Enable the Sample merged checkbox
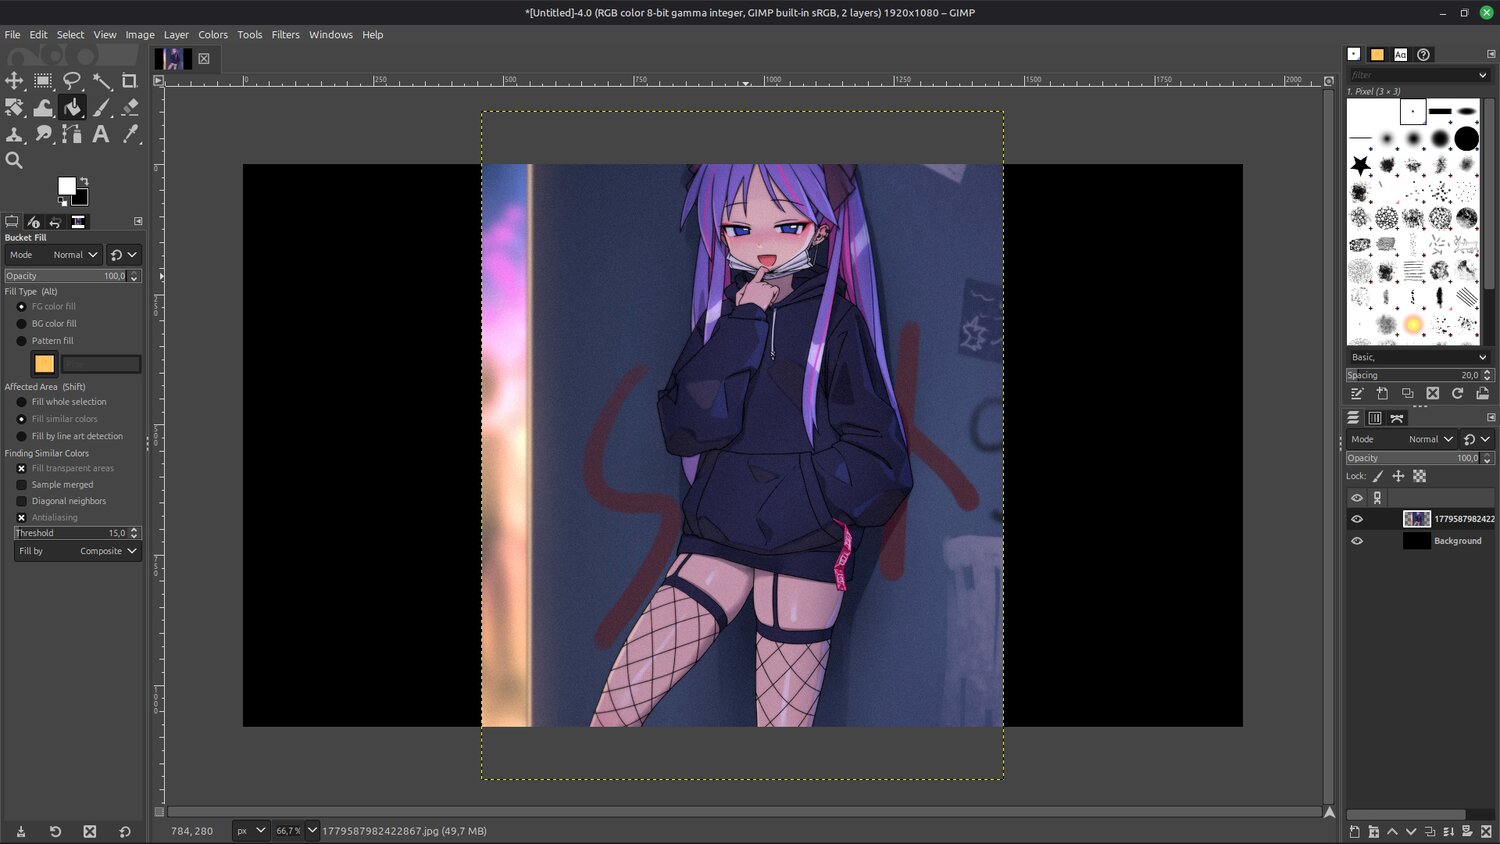The image size is (1500, 844). coord(21,485)
